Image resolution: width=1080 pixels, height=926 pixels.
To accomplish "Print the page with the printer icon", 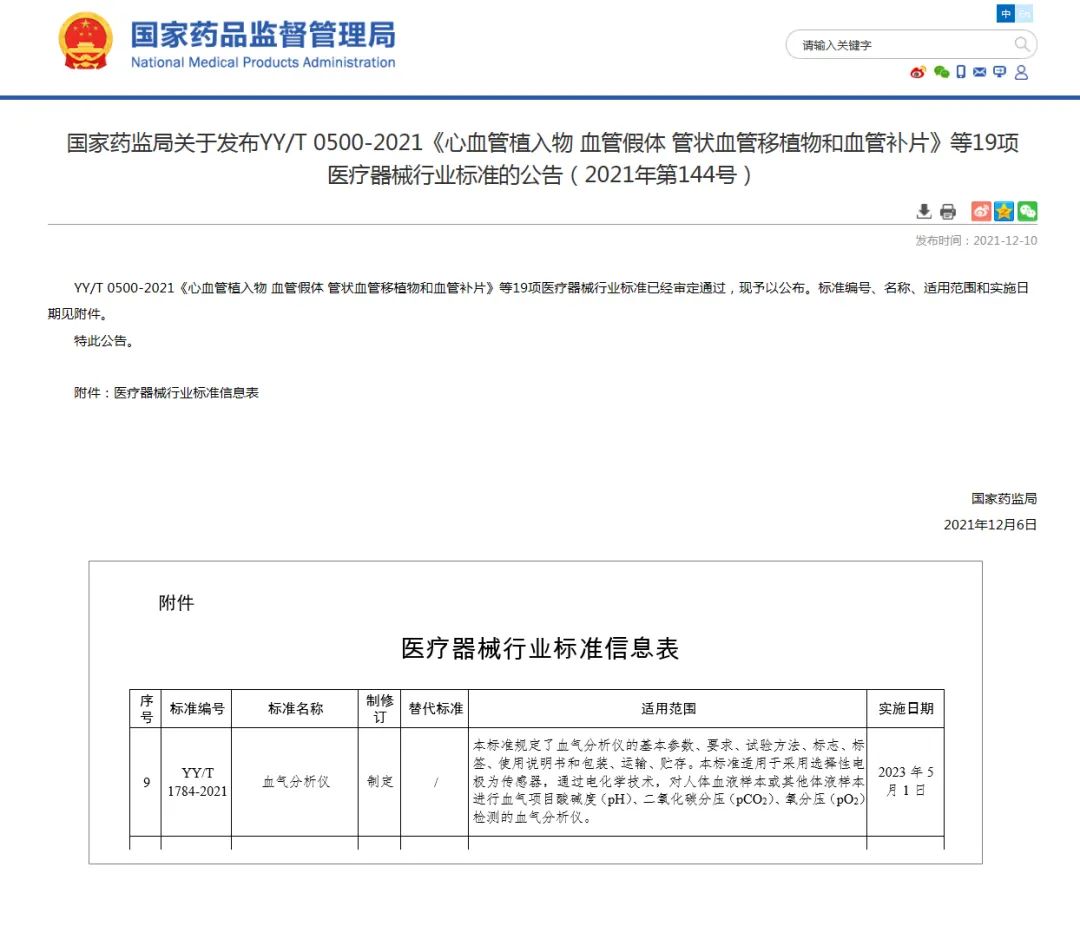I will click(x=948, y=211).
